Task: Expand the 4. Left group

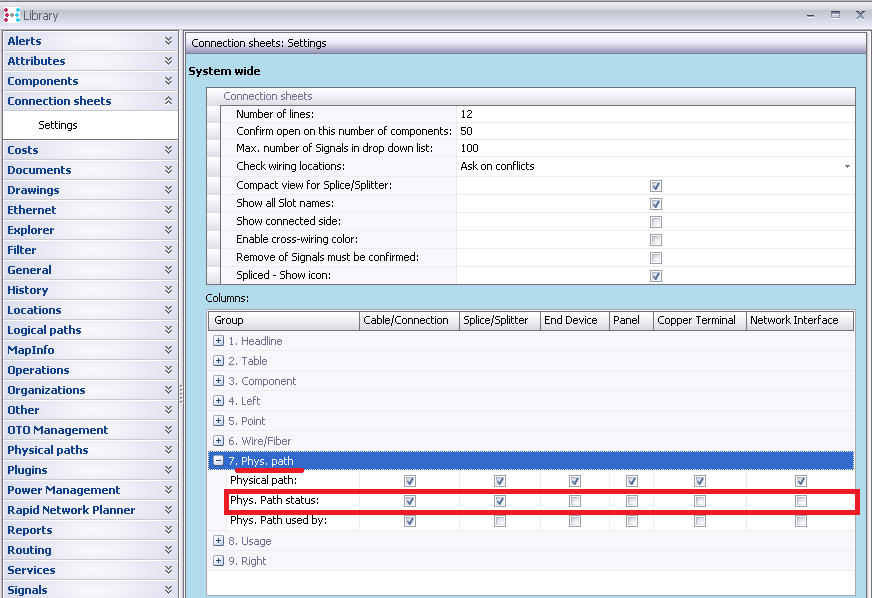Action: 219,401
